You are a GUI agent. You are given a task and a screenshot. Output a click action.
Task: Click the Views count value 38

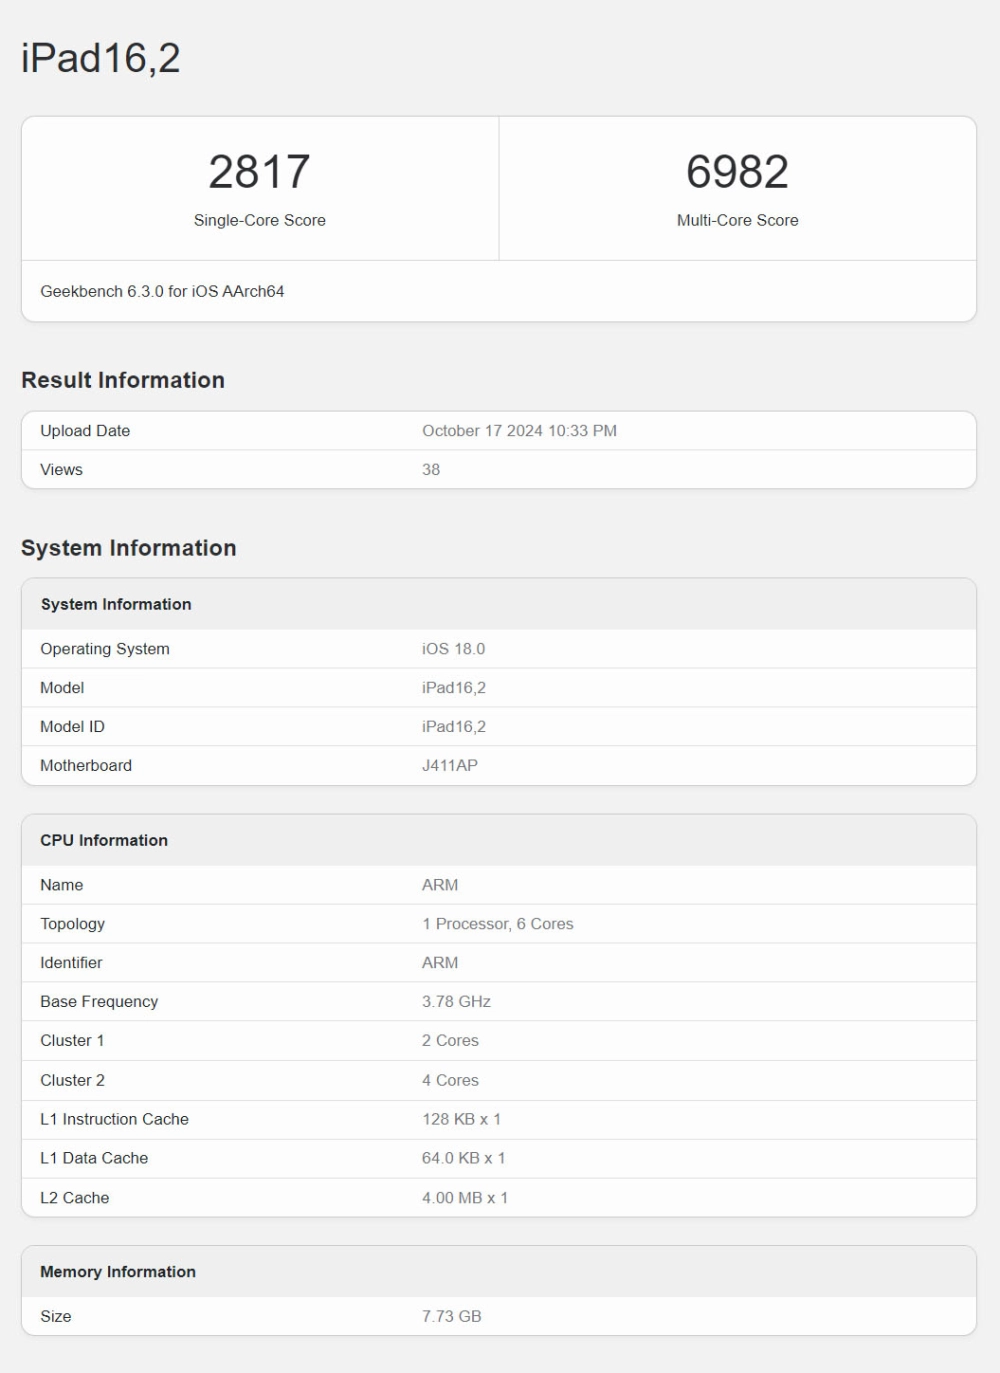point(431,470)
